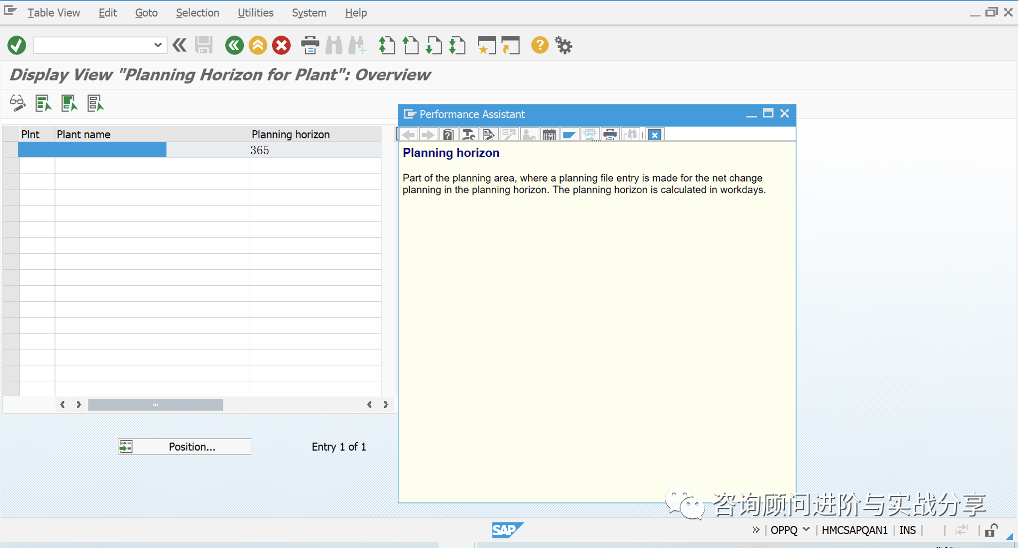
Task: Click the Plant name column header
Action: pyautogui.click(x=152, y=134)
